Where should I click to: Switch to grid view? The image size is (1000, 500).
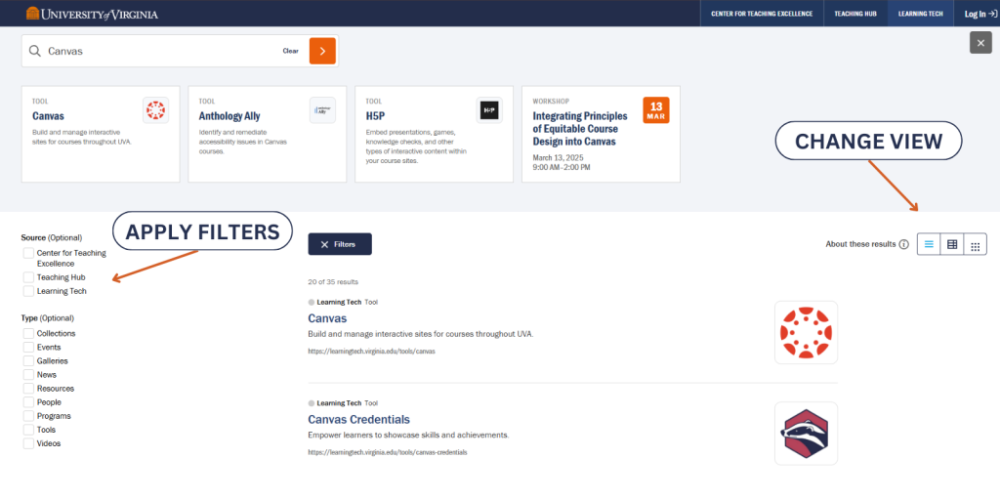point(975,244)
